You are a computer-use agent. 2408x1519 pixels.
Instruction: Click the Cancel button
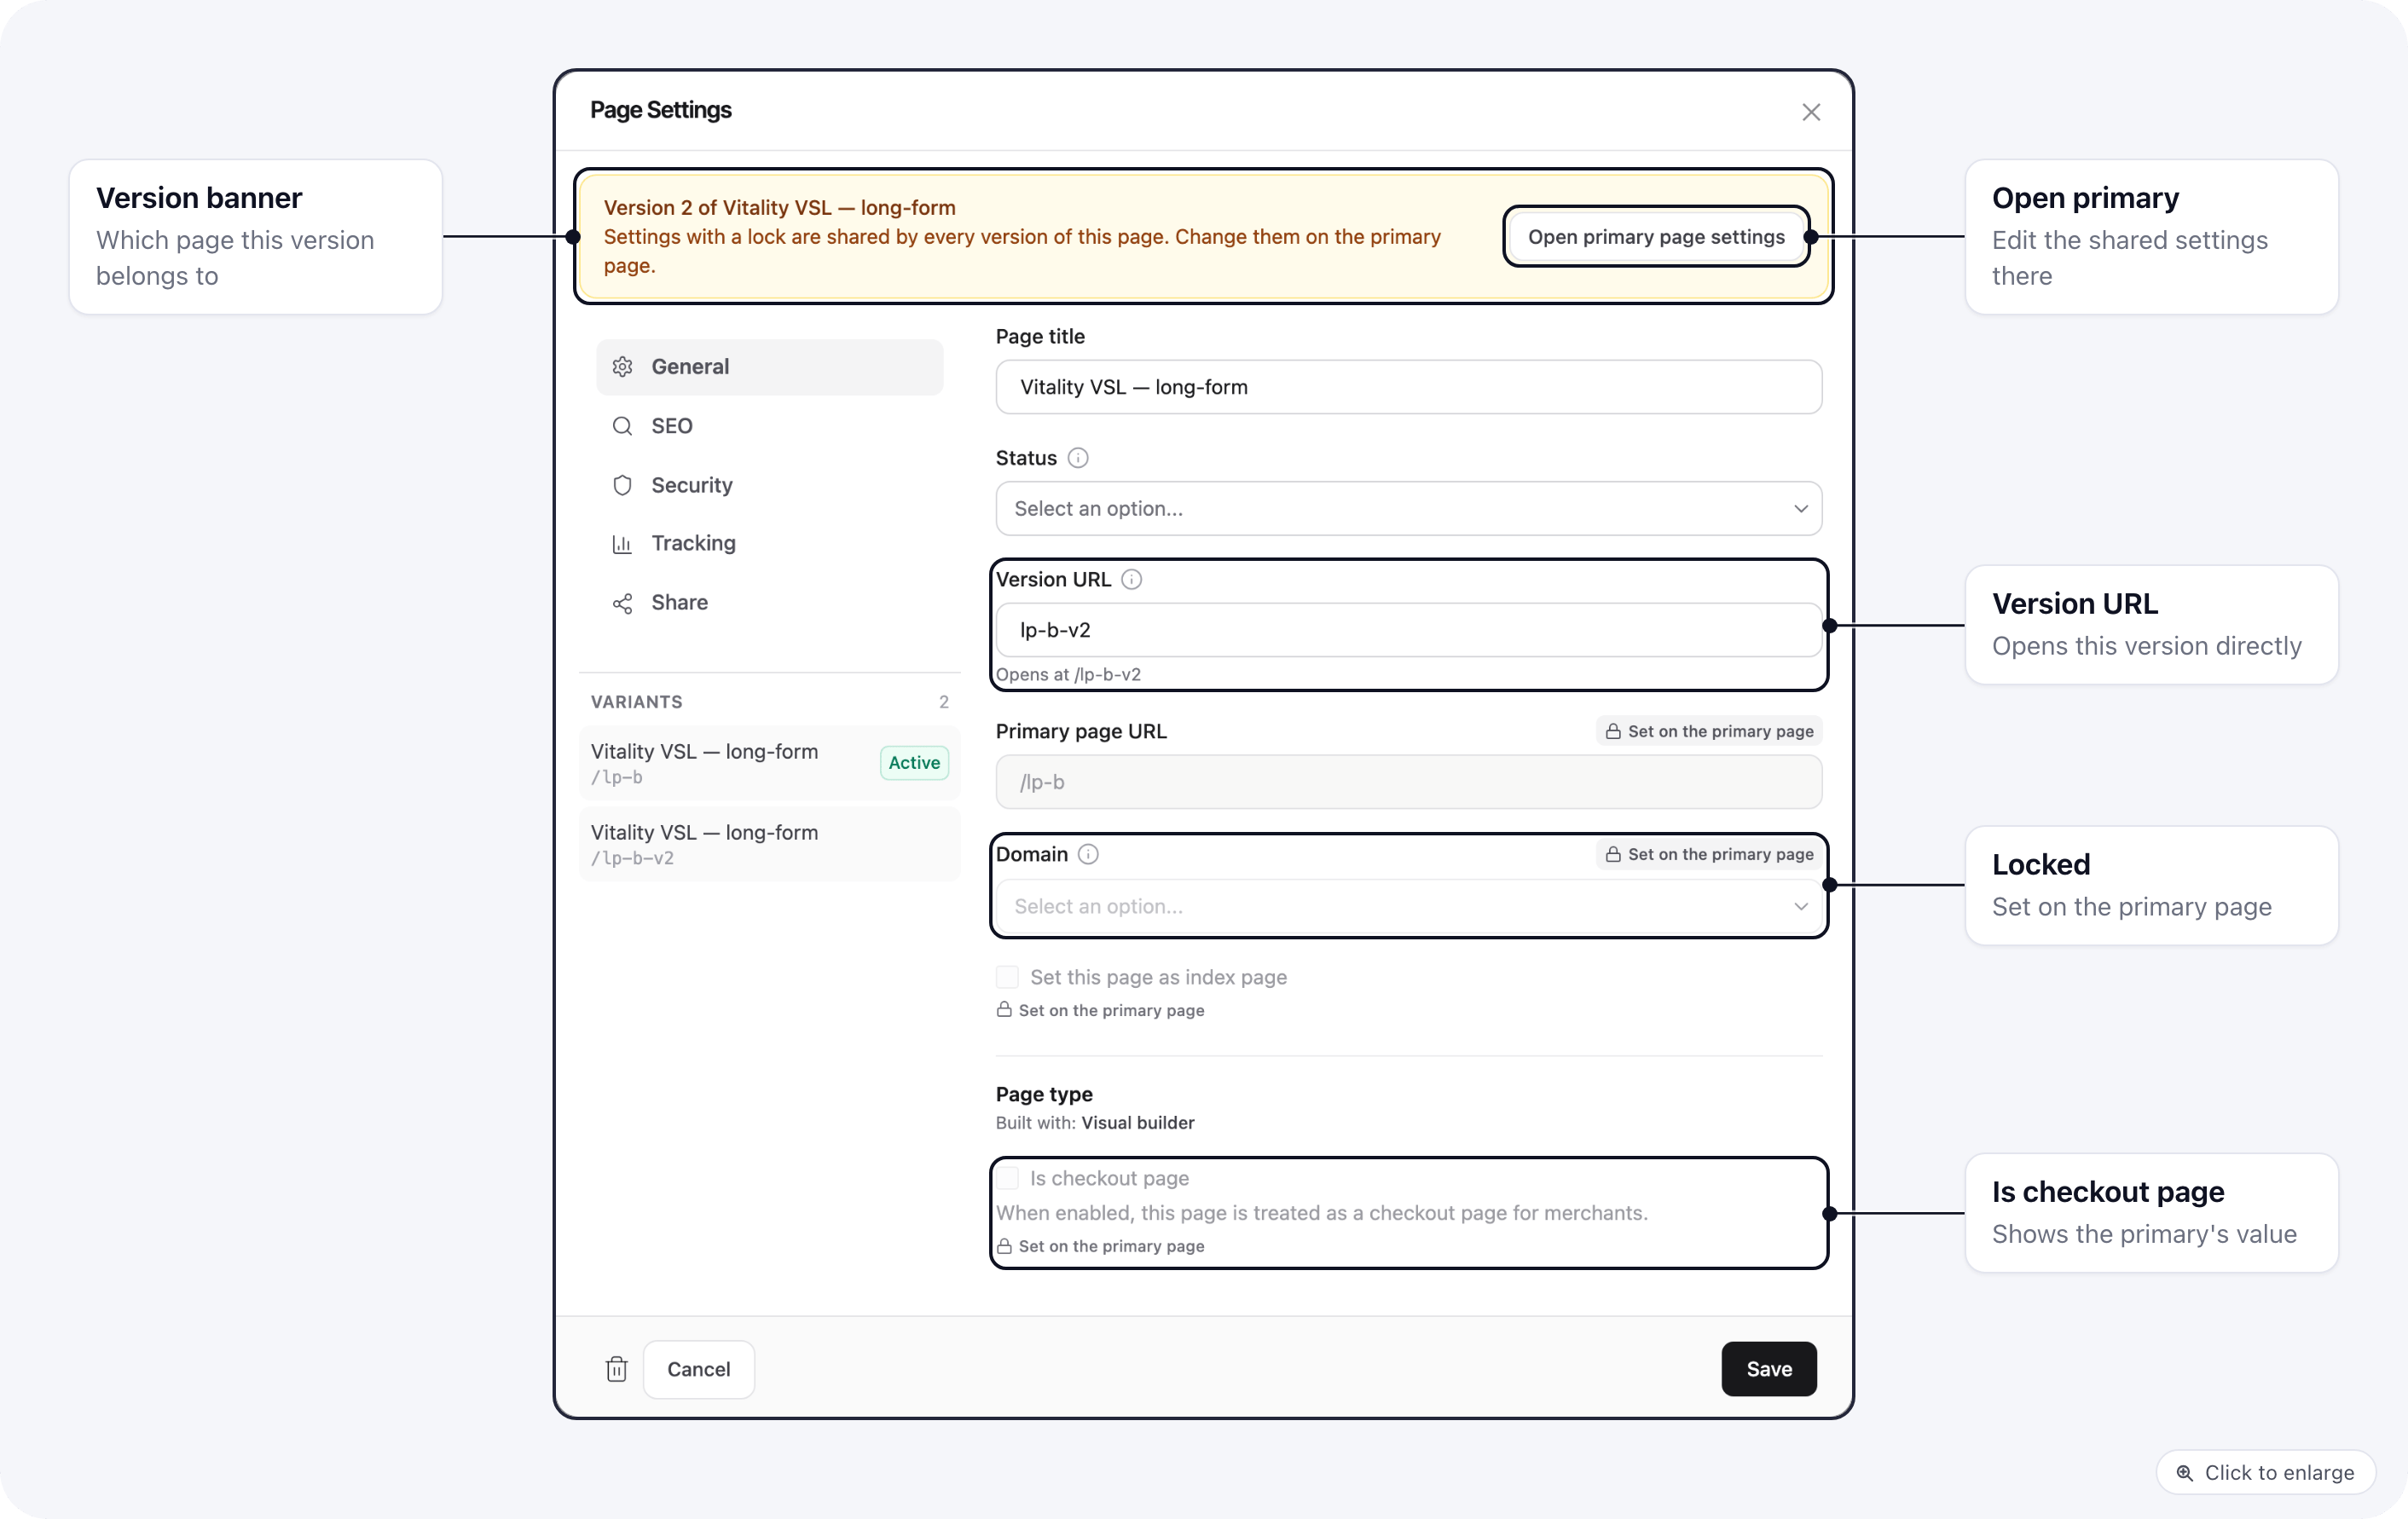click(x=698, y=1369)
